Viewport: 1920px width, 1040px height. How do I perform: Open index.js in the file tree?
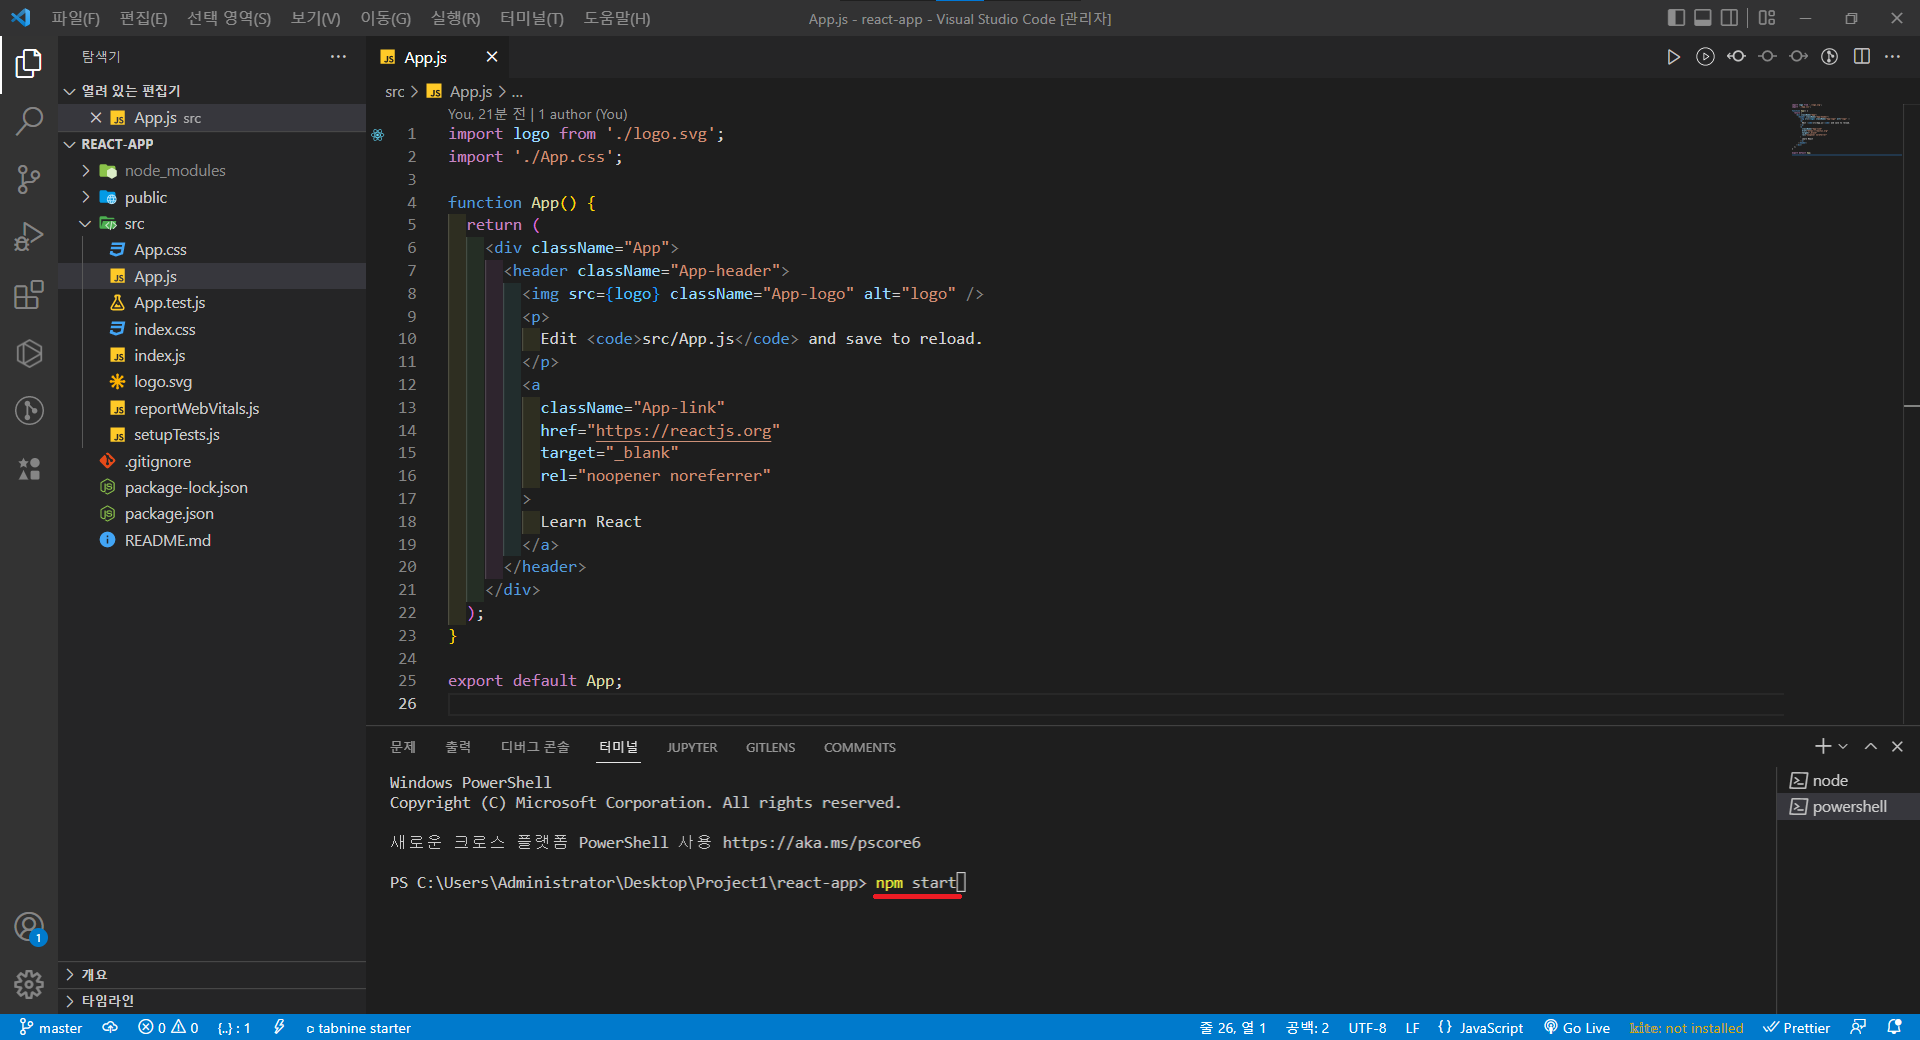[x=212, y=356]
